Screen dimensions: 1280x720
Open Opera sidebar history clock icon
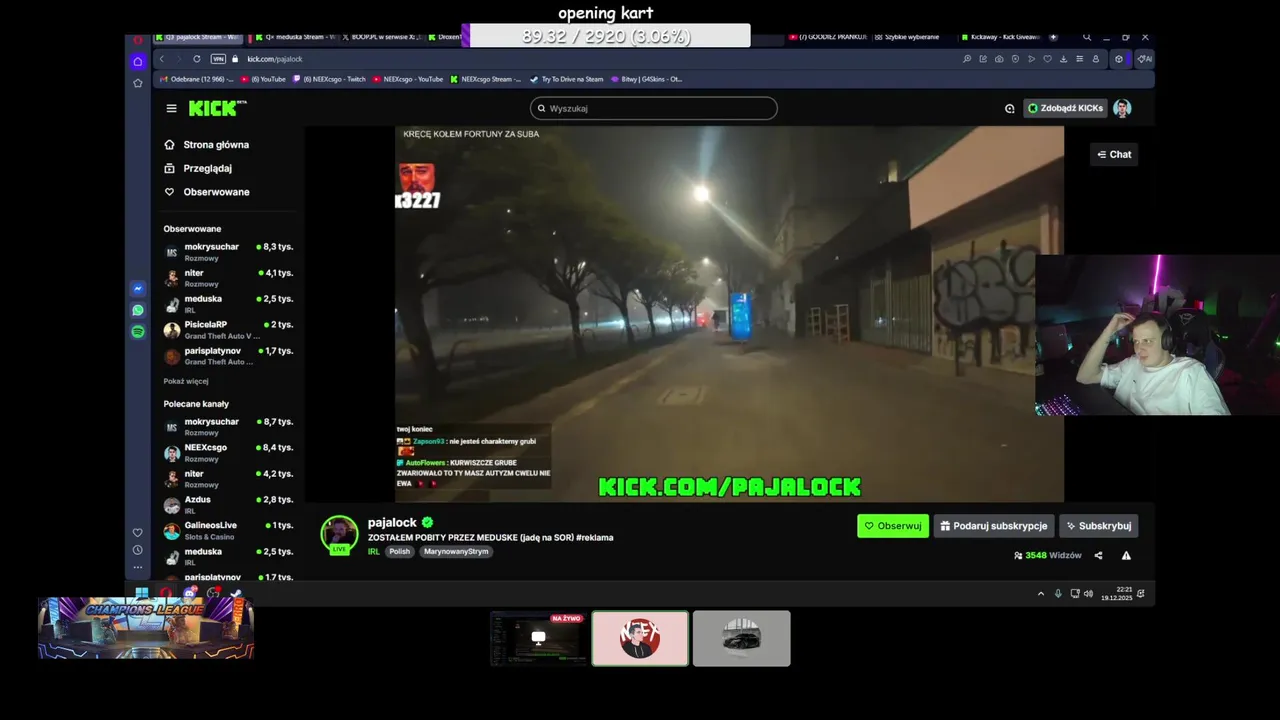[x=138, y=550]
